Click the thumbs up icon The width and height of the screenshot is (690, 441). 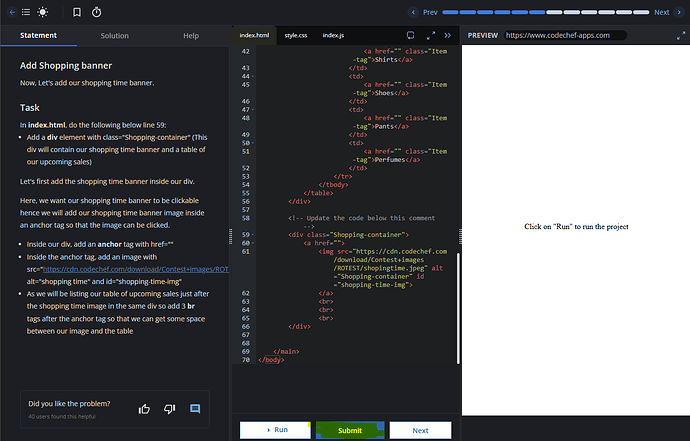[x=144, y=409]
